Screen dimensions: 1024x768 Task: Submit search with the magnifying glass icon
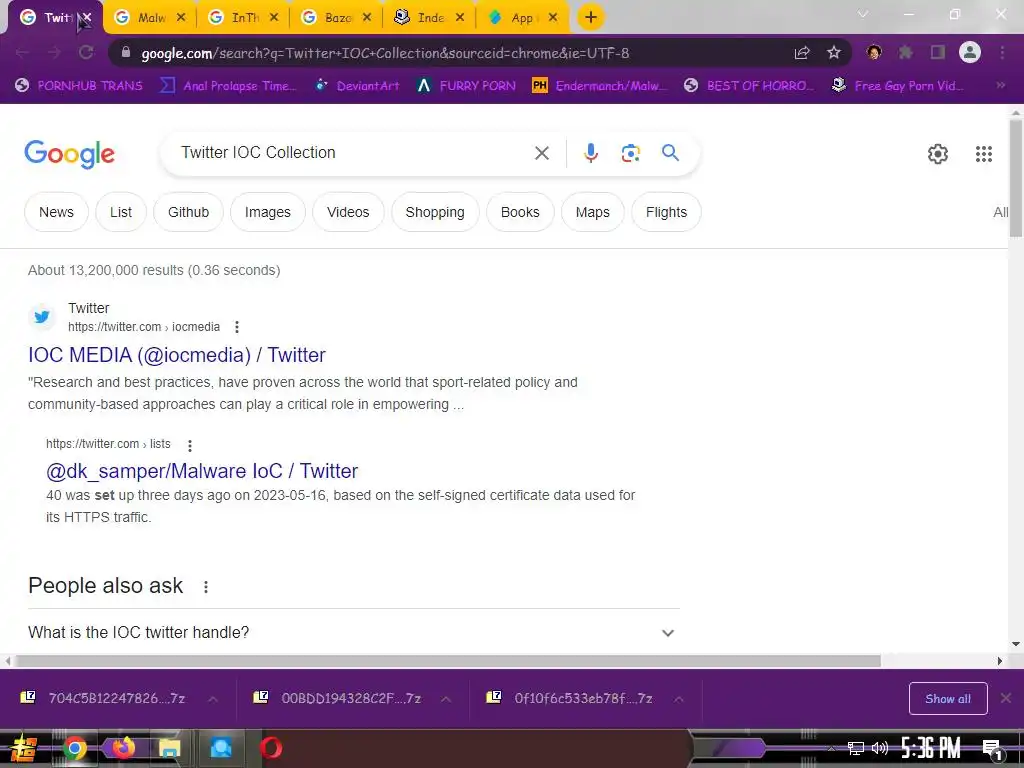[x=670, y=153]
